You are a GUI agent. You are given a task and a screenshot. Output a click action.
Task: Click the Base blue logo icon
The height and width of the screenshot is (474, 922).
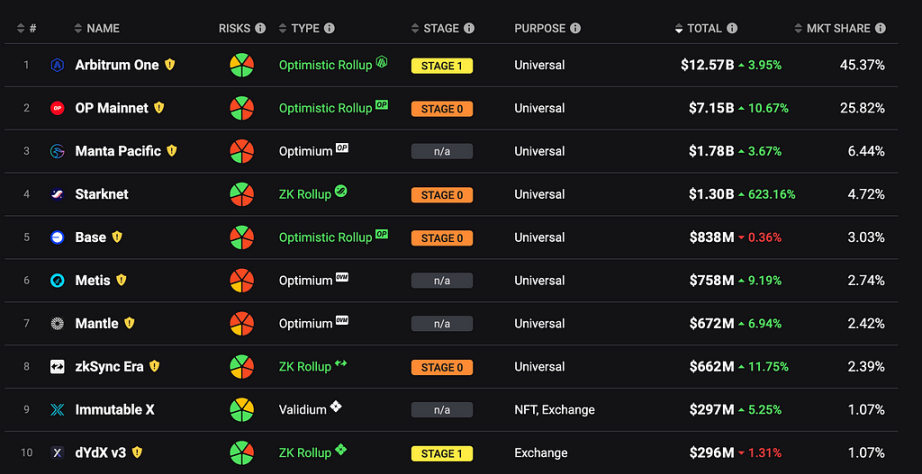[57, 237]
